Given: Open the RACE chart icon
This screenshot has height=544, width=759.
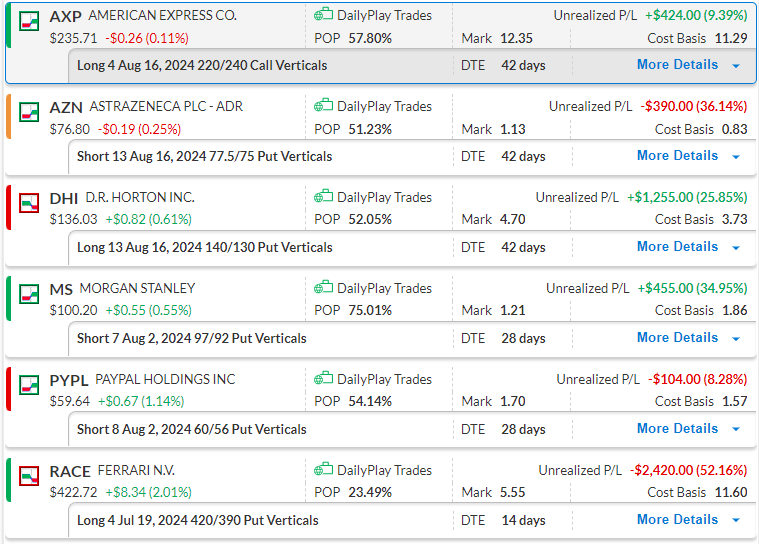Looking at the screenshot, I should point(29,476).
